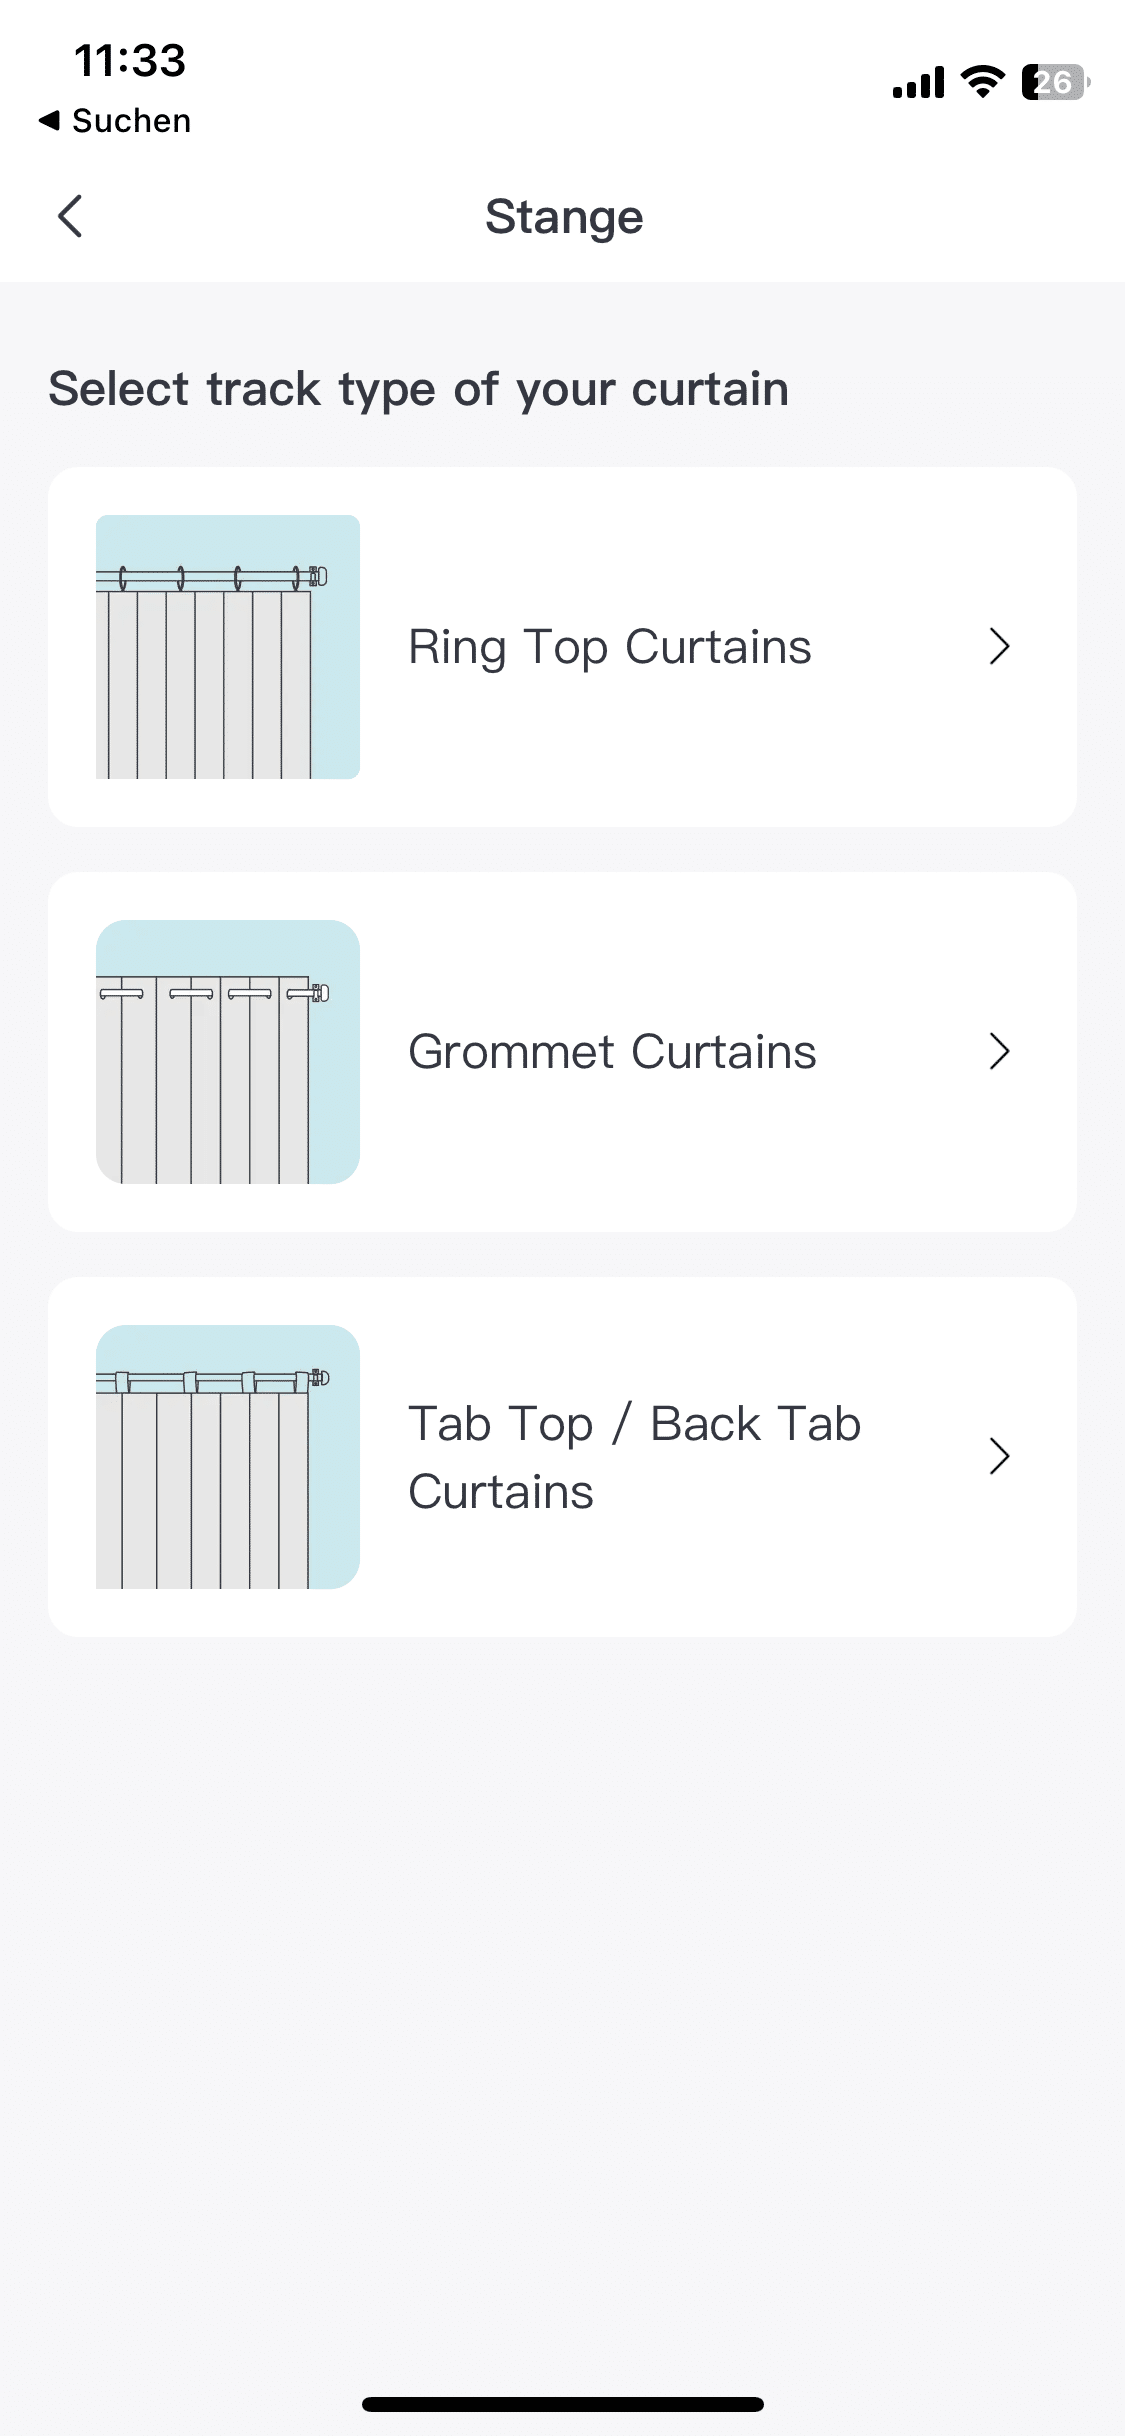Image resolution: width=1125 pixels, height=2436 pixels.
Task: Tap the Wi-Fi status icon
Action: point(982,82)
